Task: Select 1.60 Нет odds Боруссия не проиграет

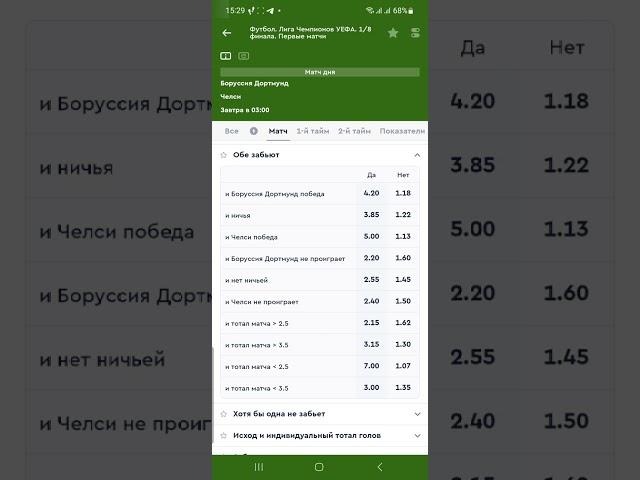Action: point(403,258)
